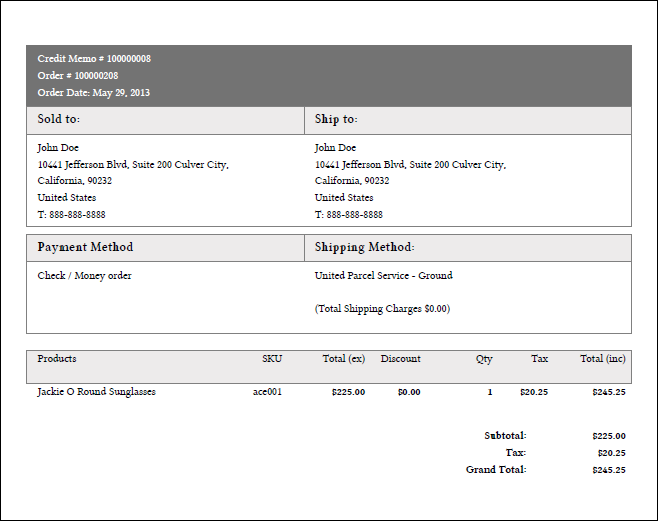
Task: Click the Grand Total amount $245.25
Action: tap(609, 470)
